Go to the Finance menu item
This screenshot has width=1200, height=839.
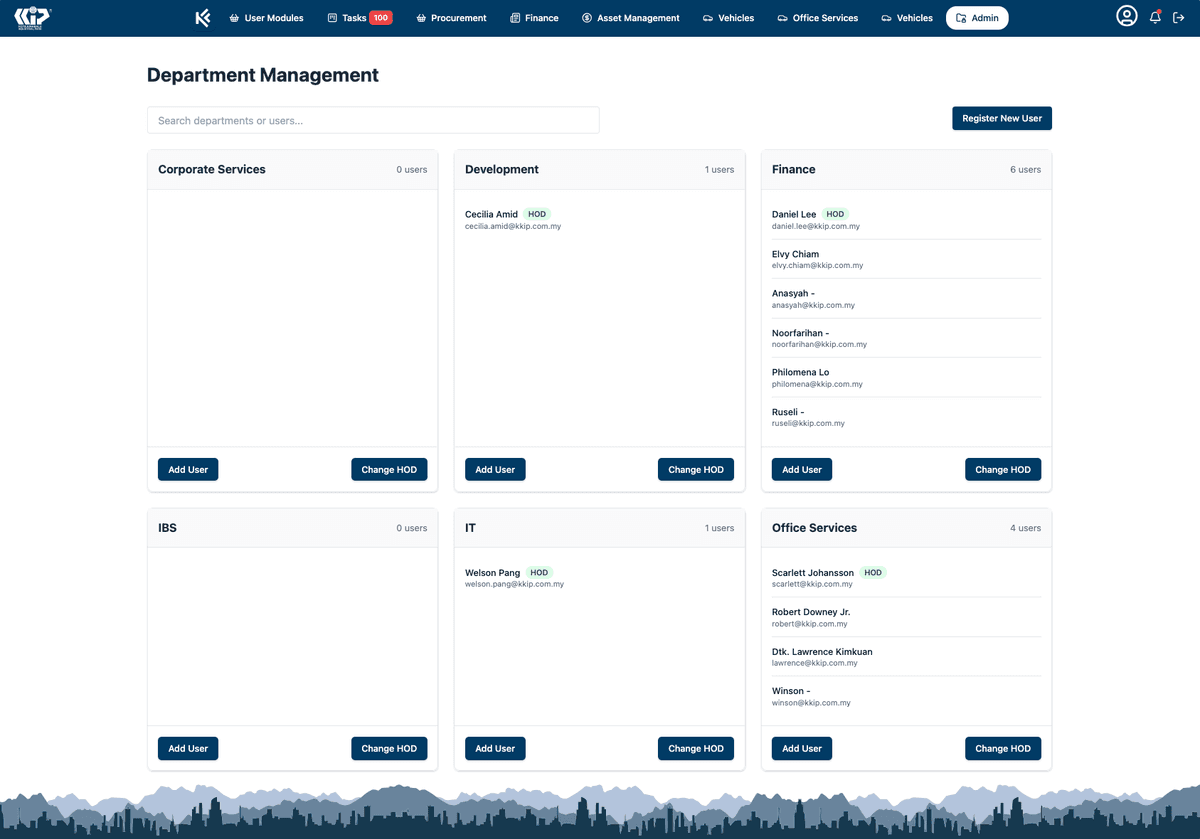pos(534,17)
